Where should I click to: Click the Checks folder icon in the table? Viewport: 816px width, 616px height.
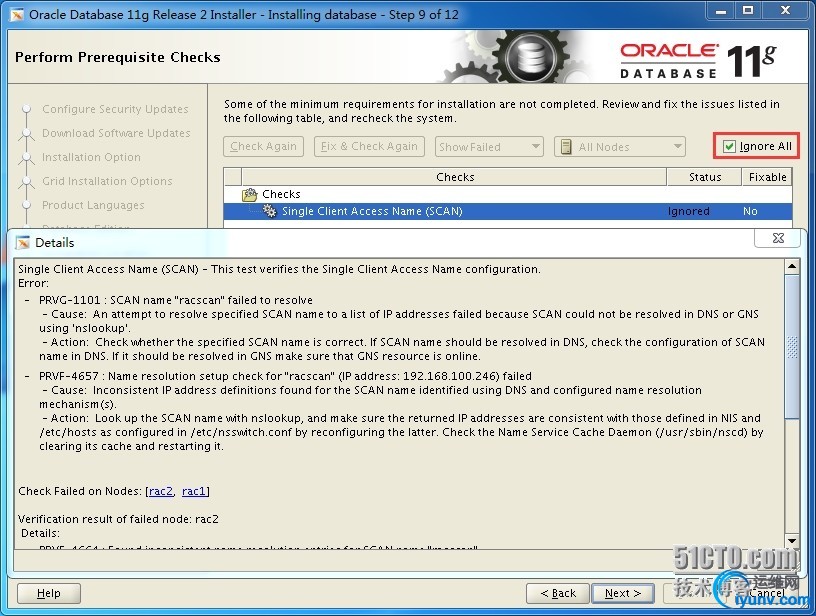pos(250,195)
